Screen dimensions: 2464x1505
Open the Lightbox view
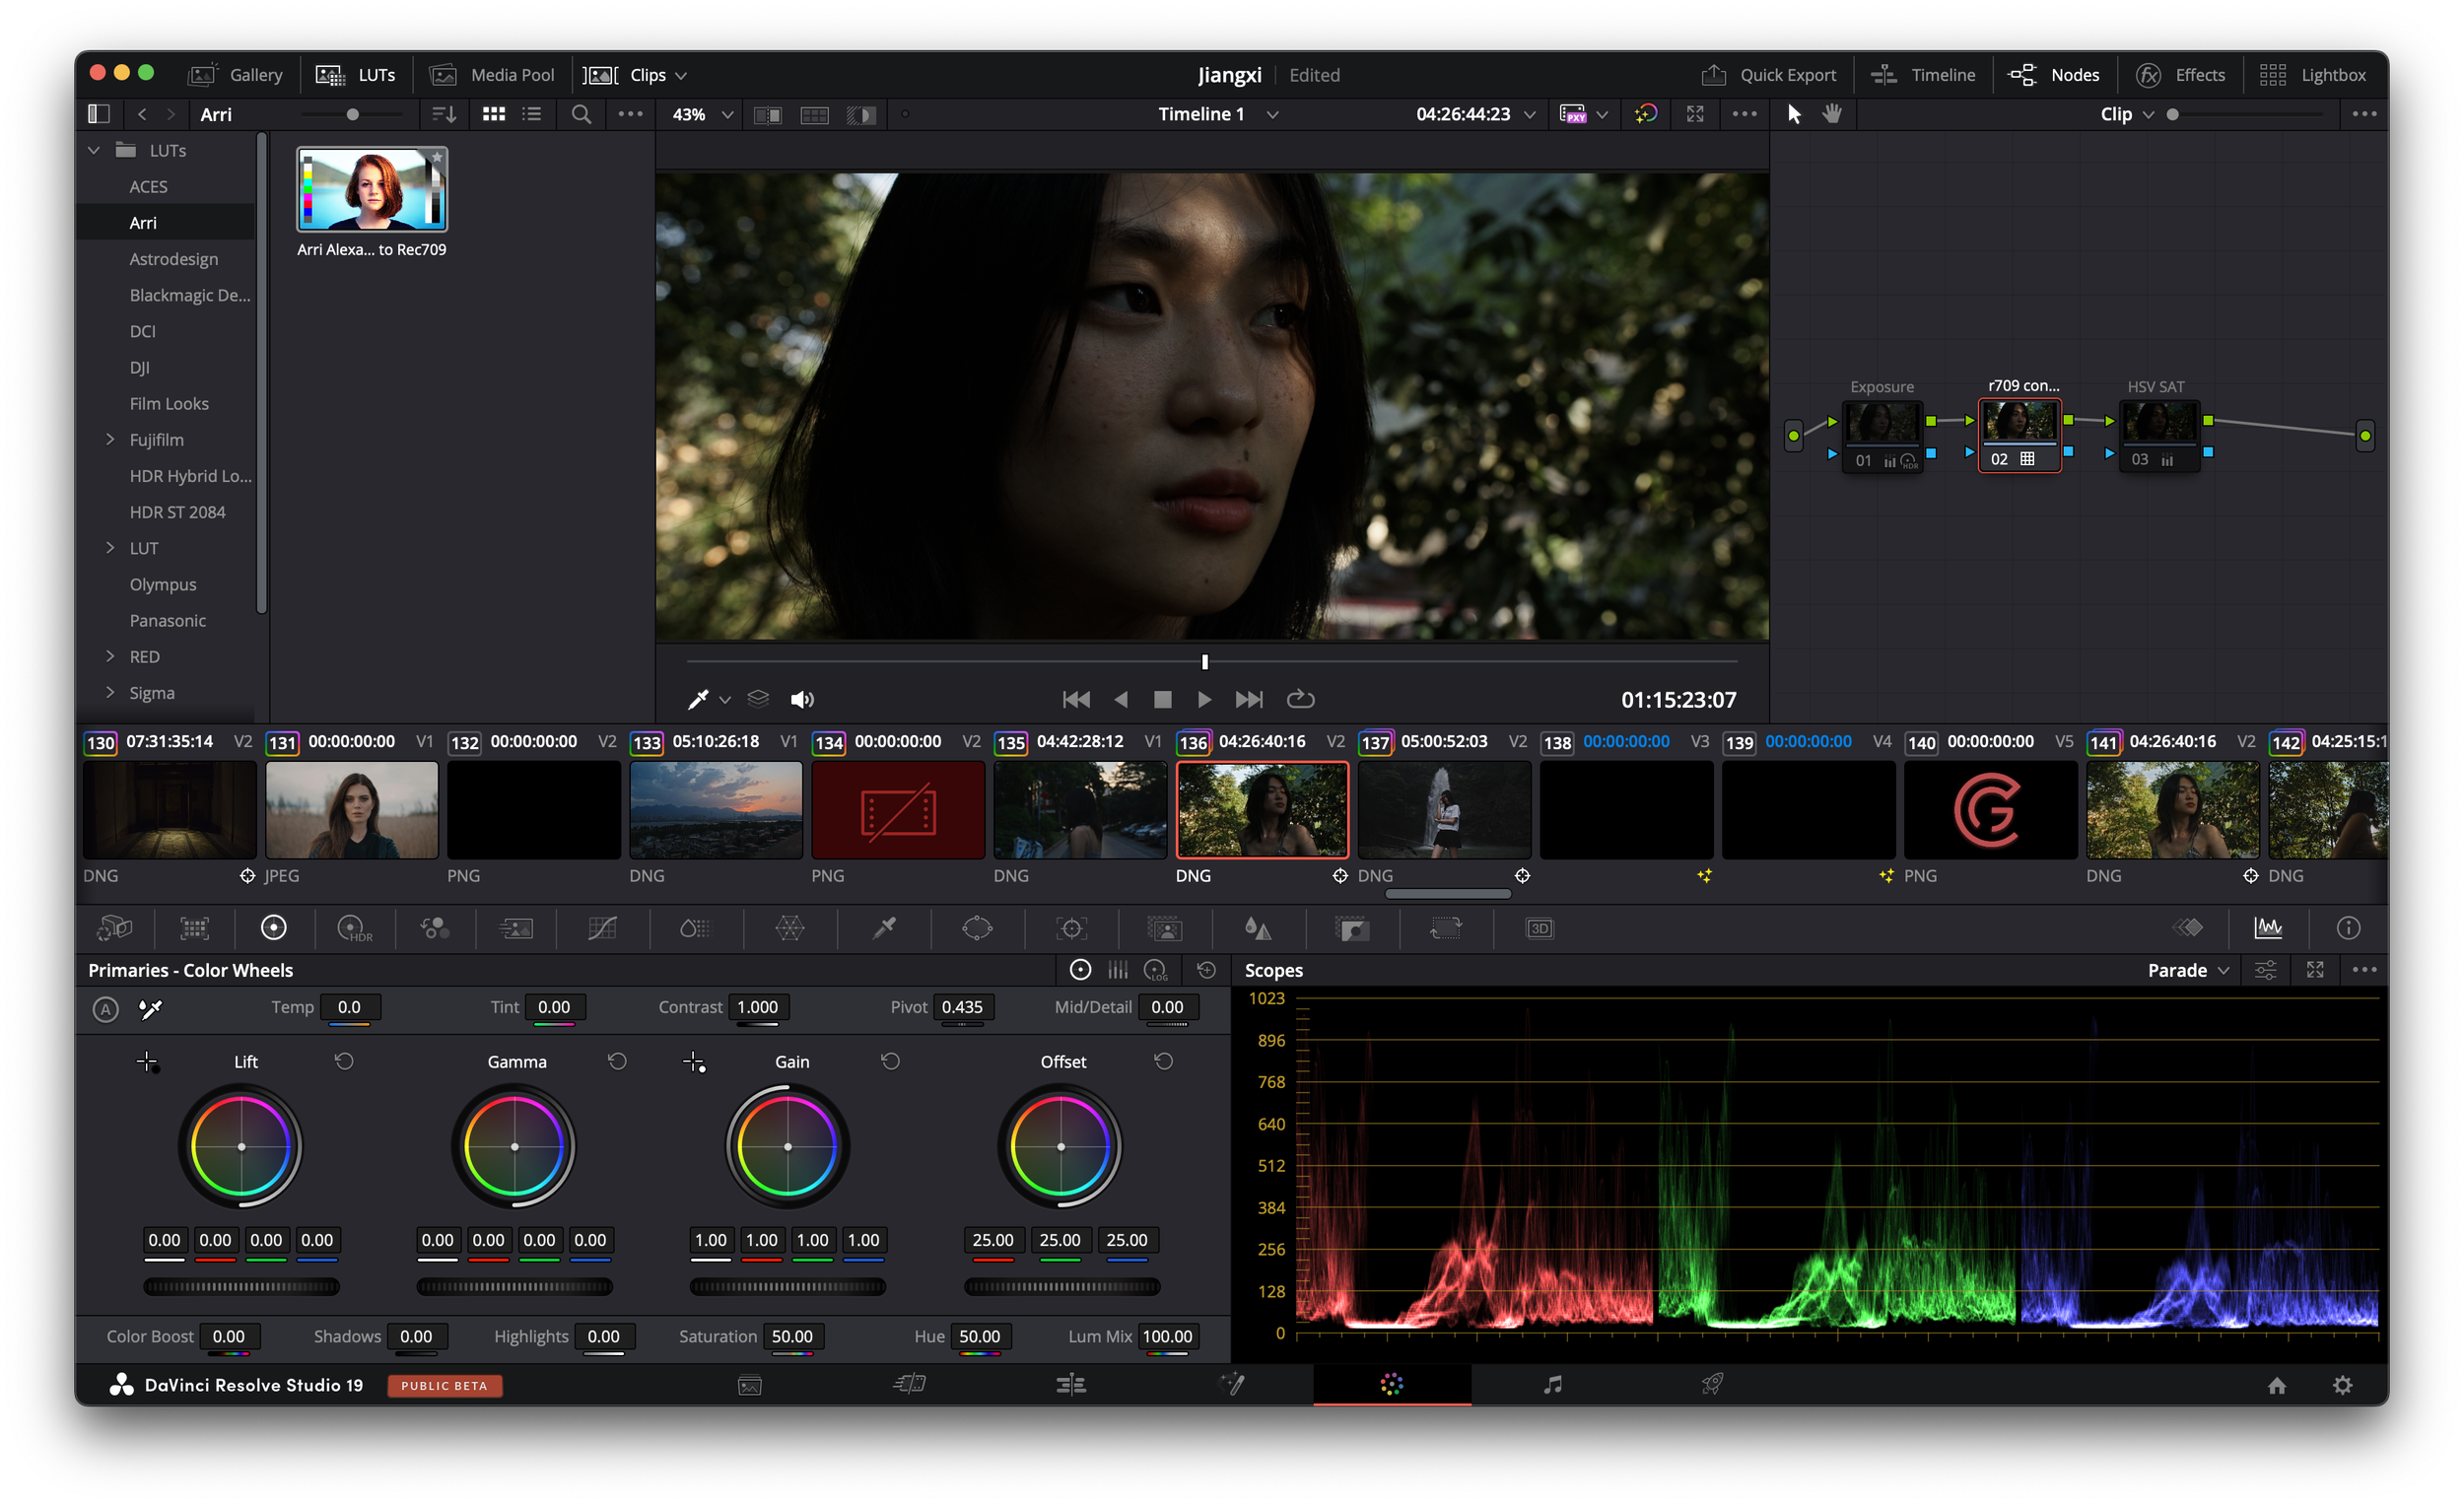pos(2312,75)
